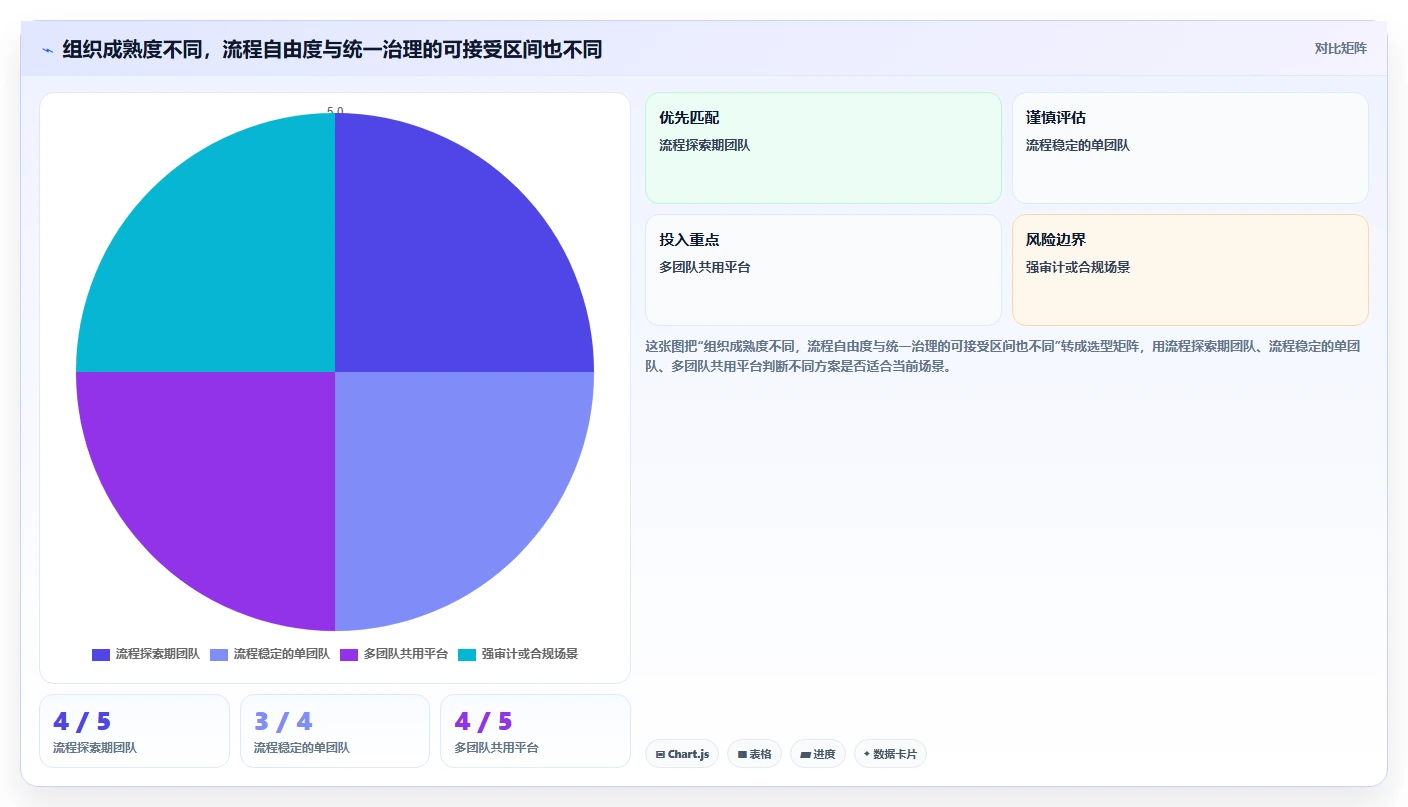Toggle 流程稳定的单团队 legend color box
The image size is (1408, 807).
click(219, 654)
